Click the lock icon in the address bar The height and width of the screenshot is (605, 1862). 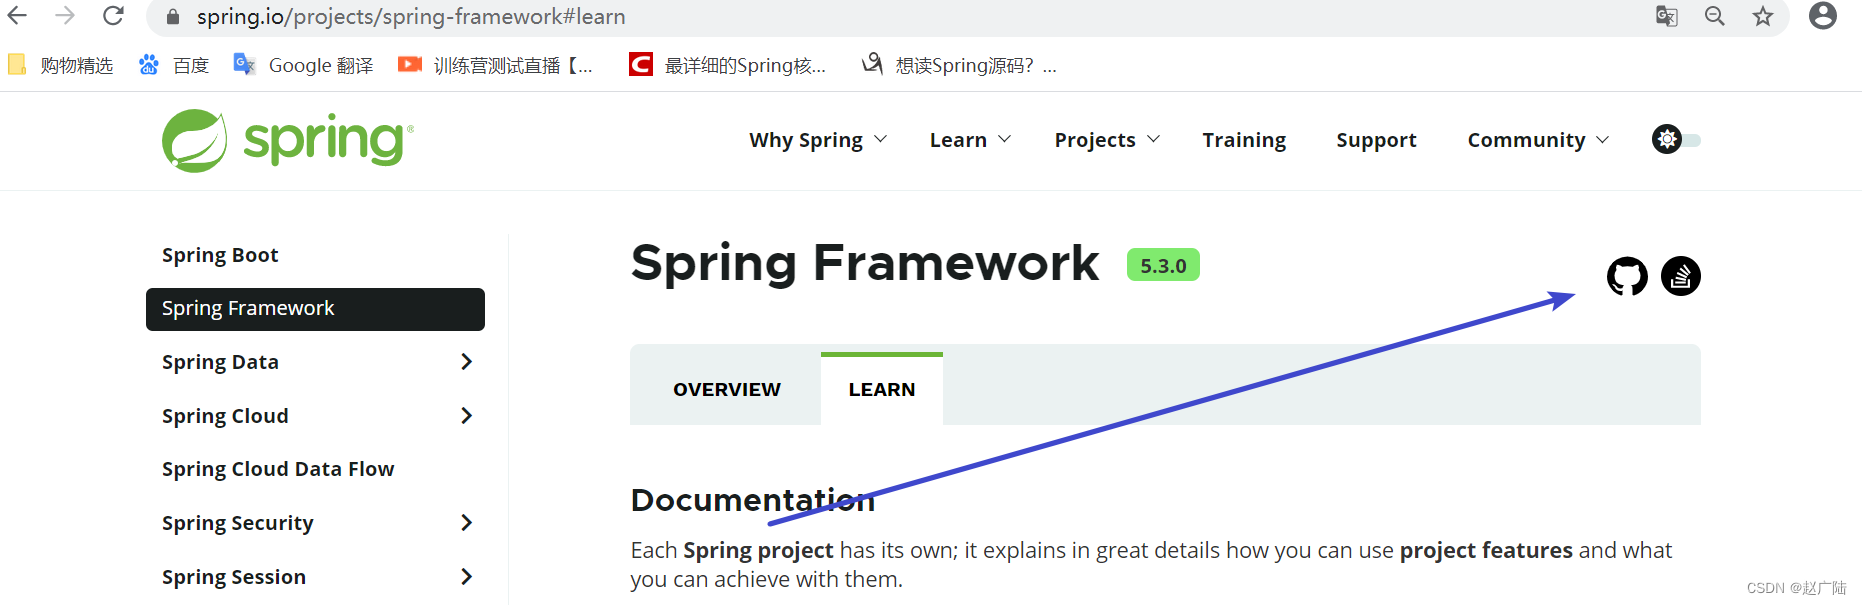[x=172, y=17]
